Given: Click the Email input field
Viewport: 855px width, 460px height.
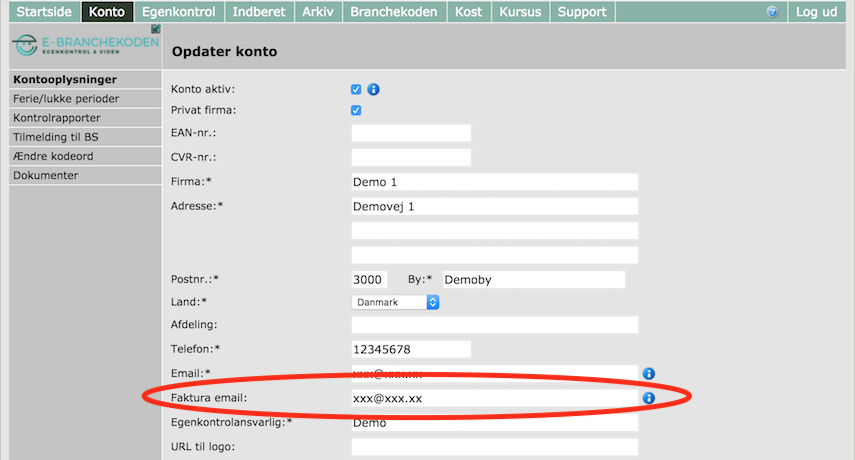Looking at the screenshot, I should coord(495,374).
